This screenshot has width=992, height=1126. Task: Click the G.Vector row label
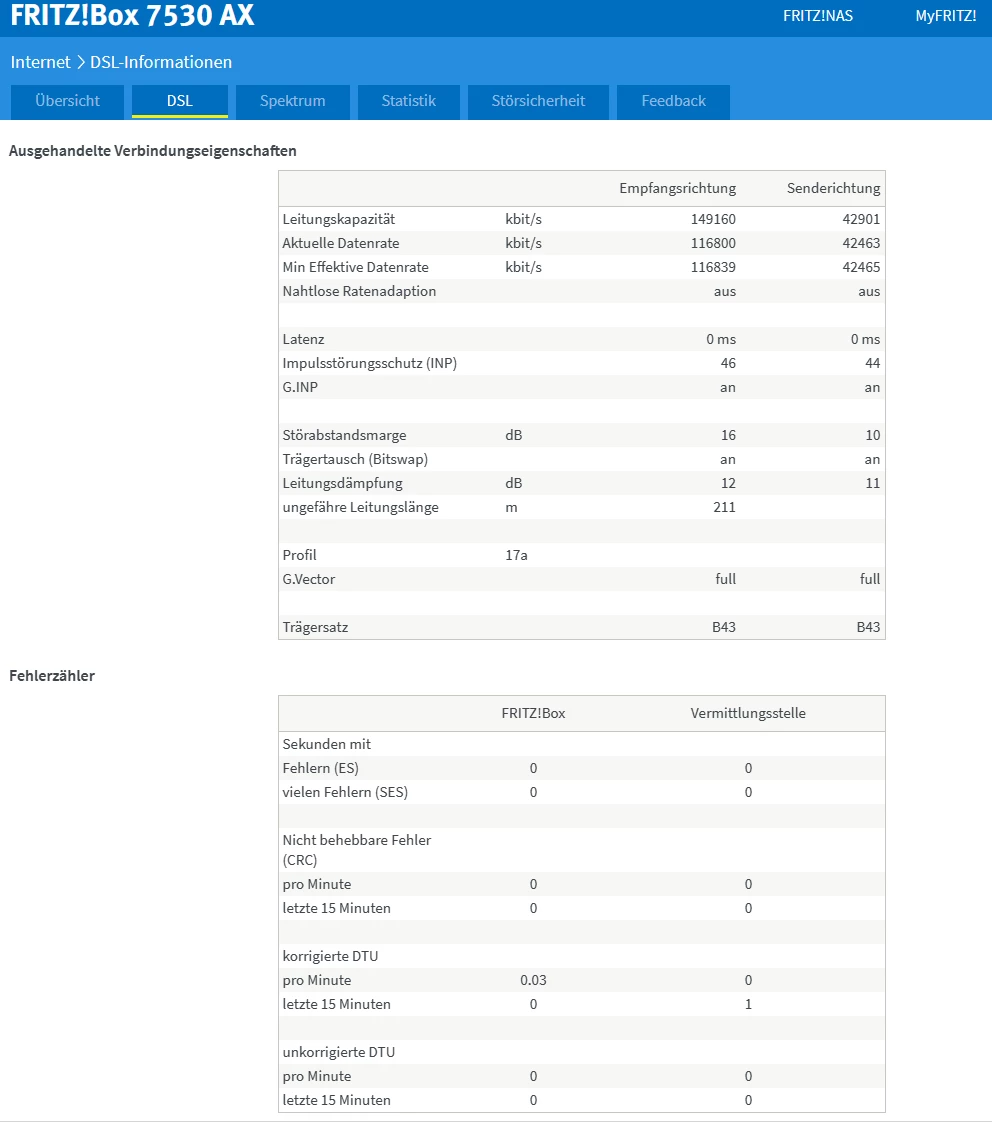(309, 580)
